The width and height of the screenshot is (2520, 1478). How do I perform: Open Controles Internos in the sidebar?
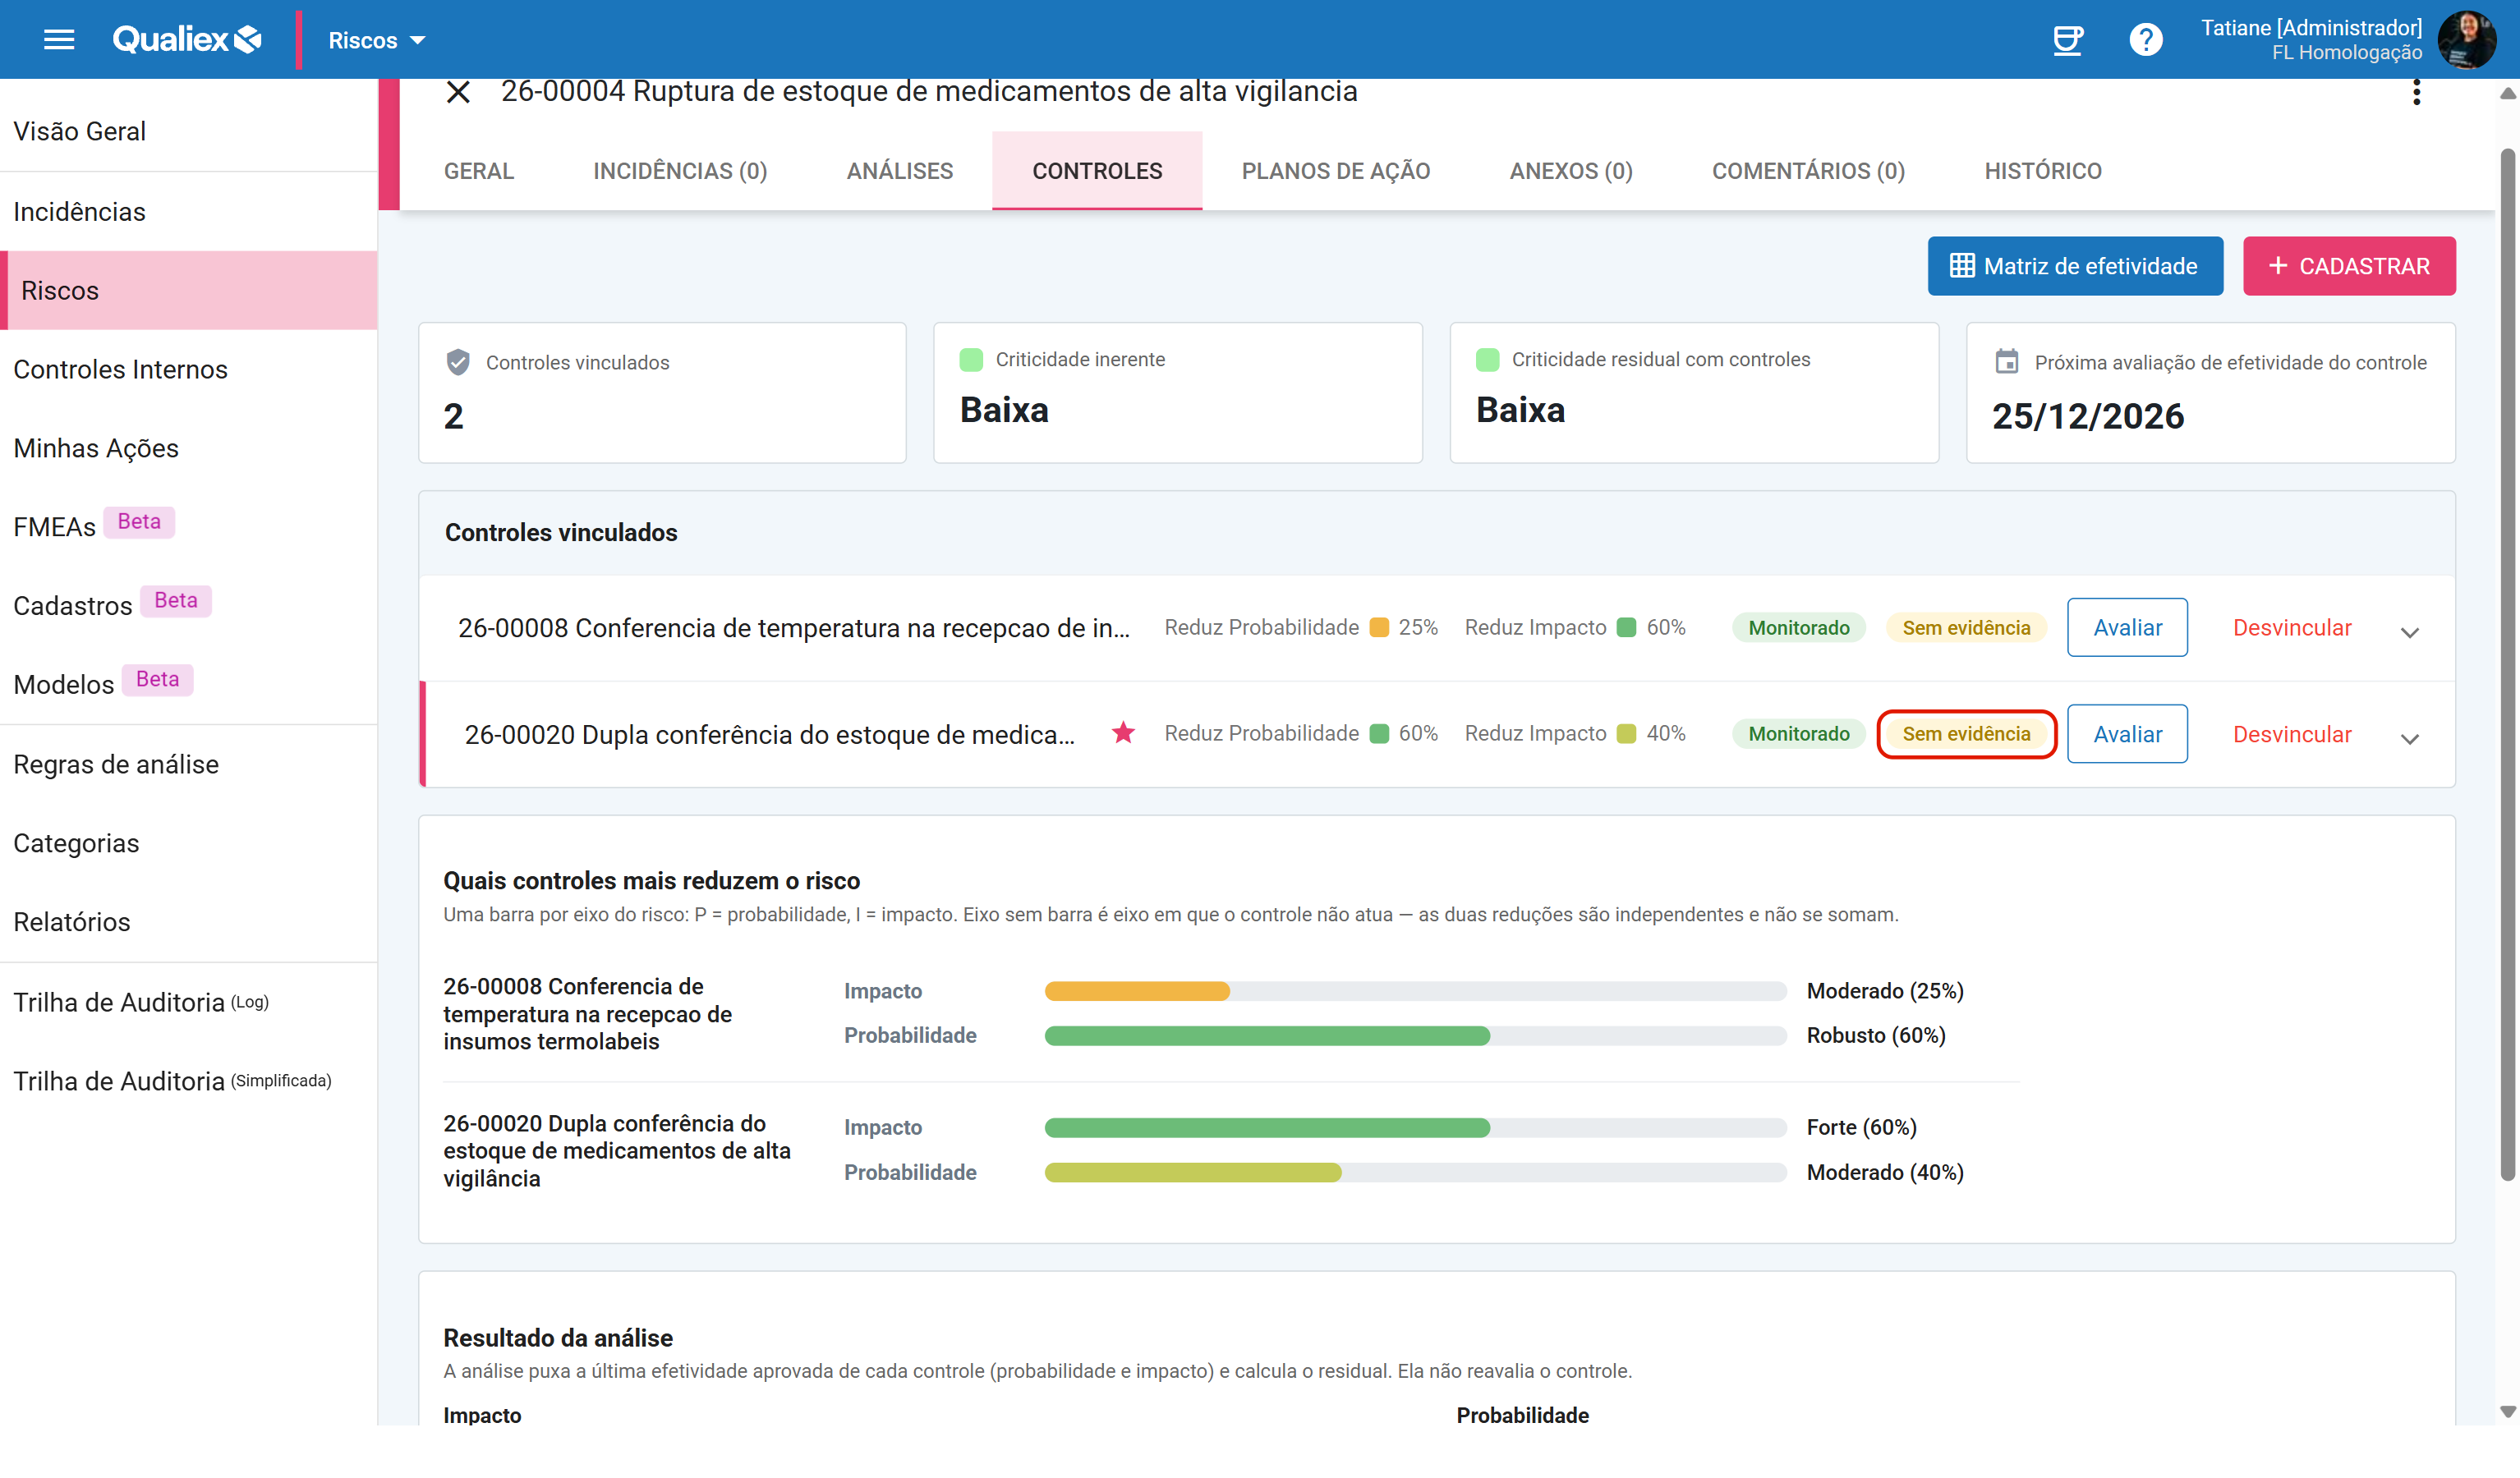tap(189, 369)
